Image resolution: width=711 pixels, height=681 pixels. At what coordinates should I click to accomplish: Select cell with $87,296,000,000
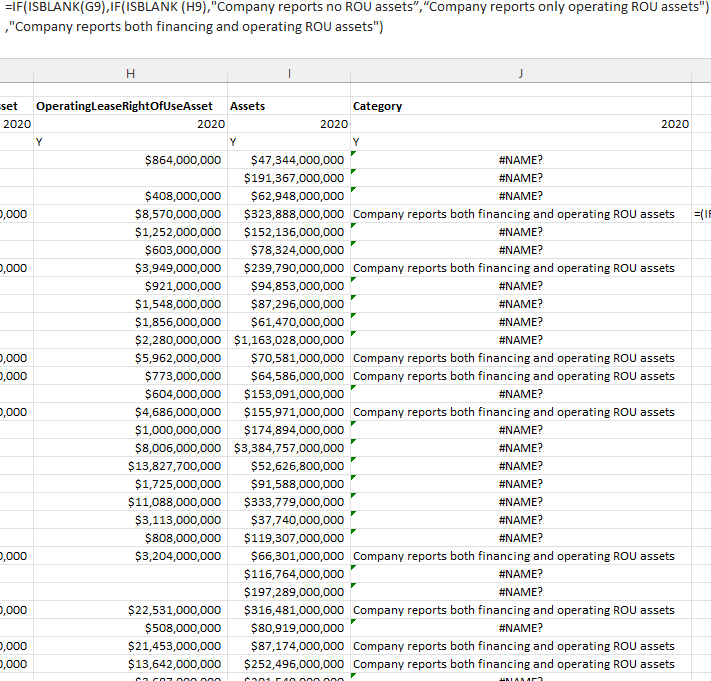[289, 304]
